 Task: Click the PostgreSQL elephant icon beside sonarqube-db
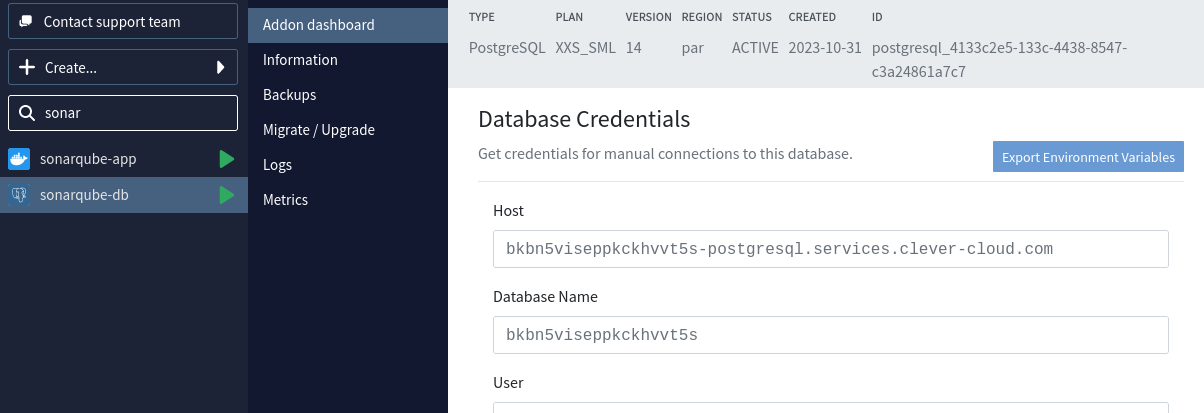(x=19, y=195)
